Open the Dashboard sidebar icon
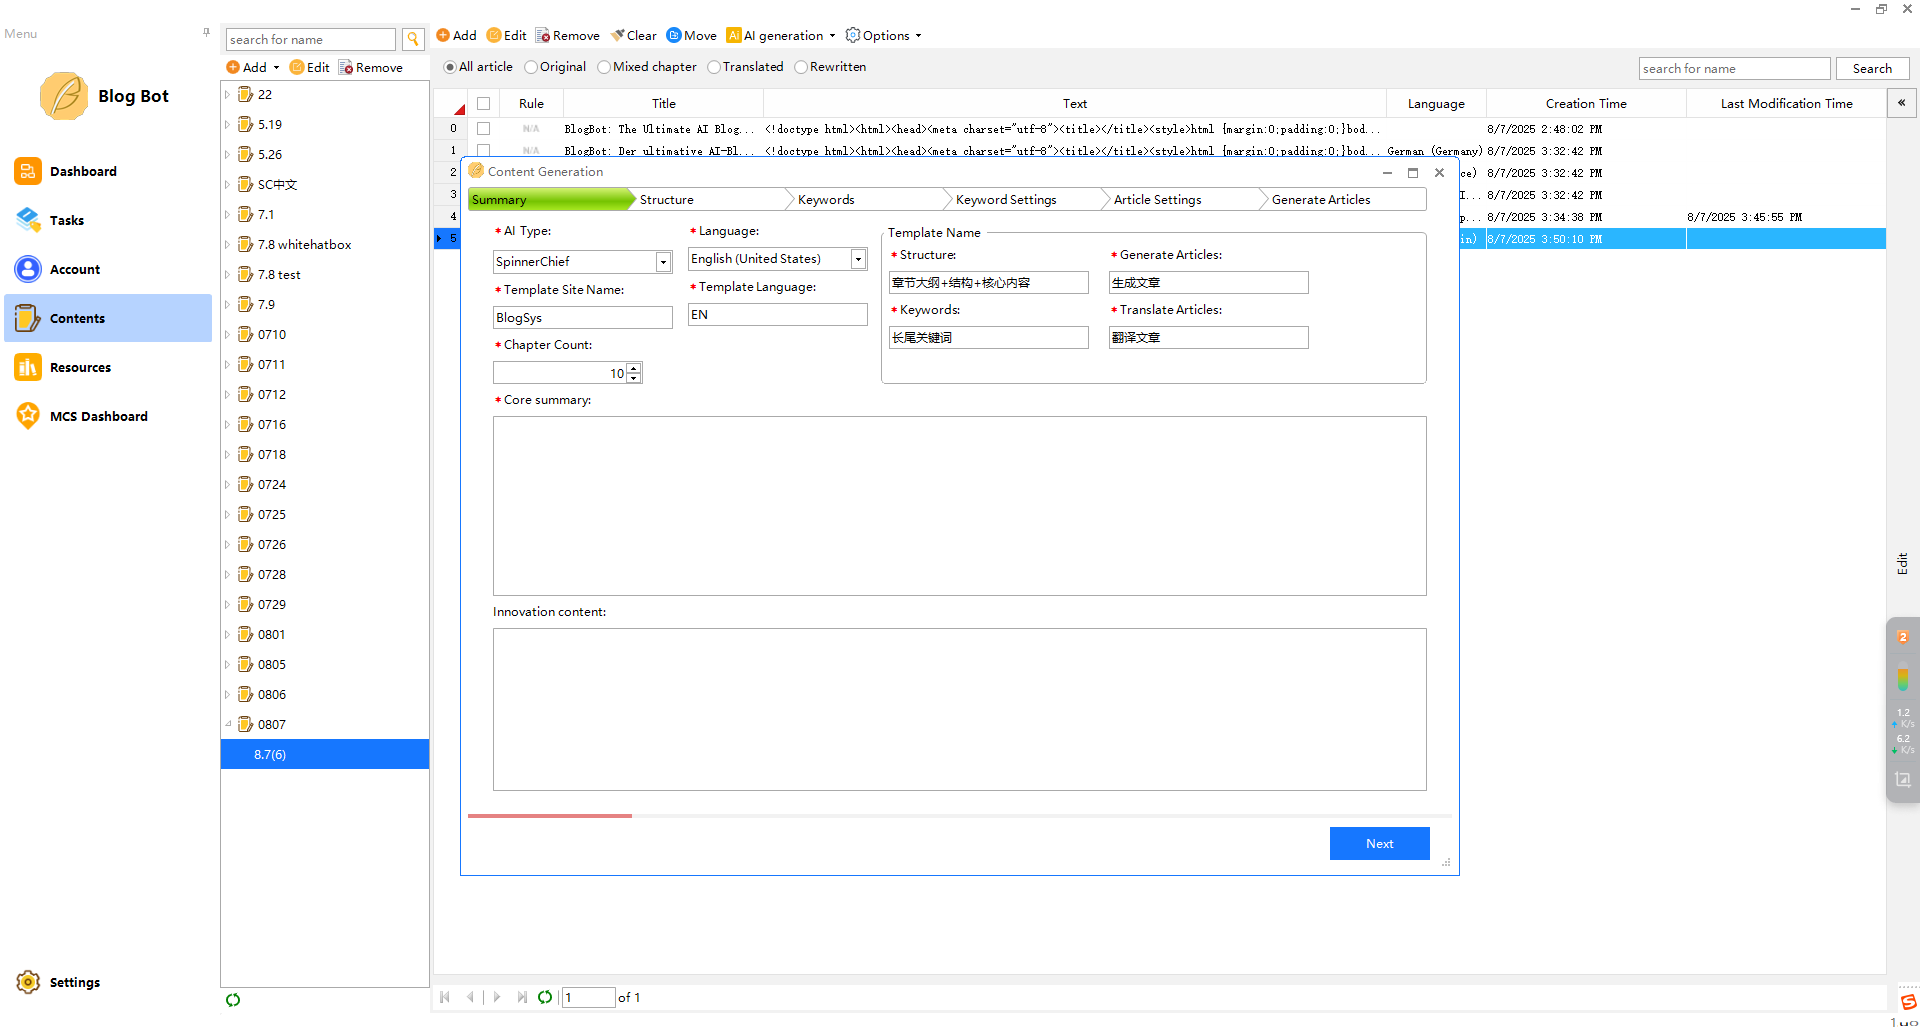Screen dimensions: 1920x1029 (x=28, y=171)
